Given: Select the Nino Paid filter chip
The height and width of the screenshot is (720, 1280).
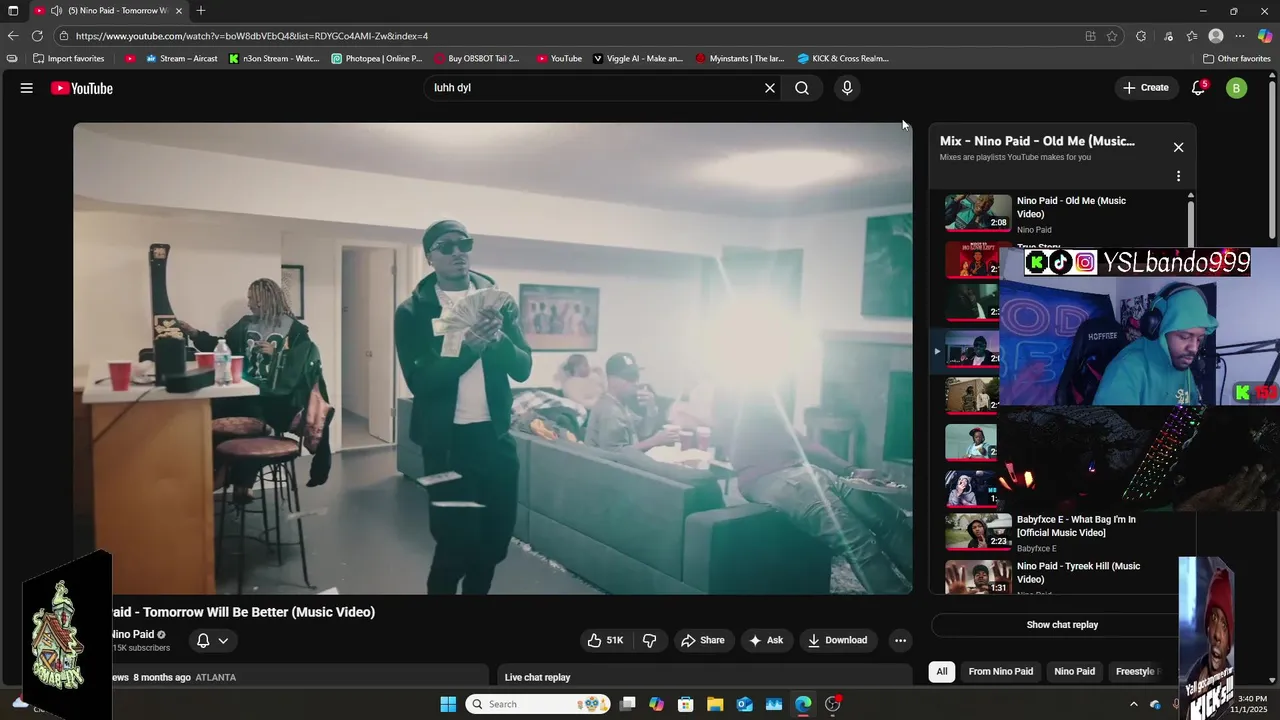Looking at the screenshot, I should click(1074, 672).
